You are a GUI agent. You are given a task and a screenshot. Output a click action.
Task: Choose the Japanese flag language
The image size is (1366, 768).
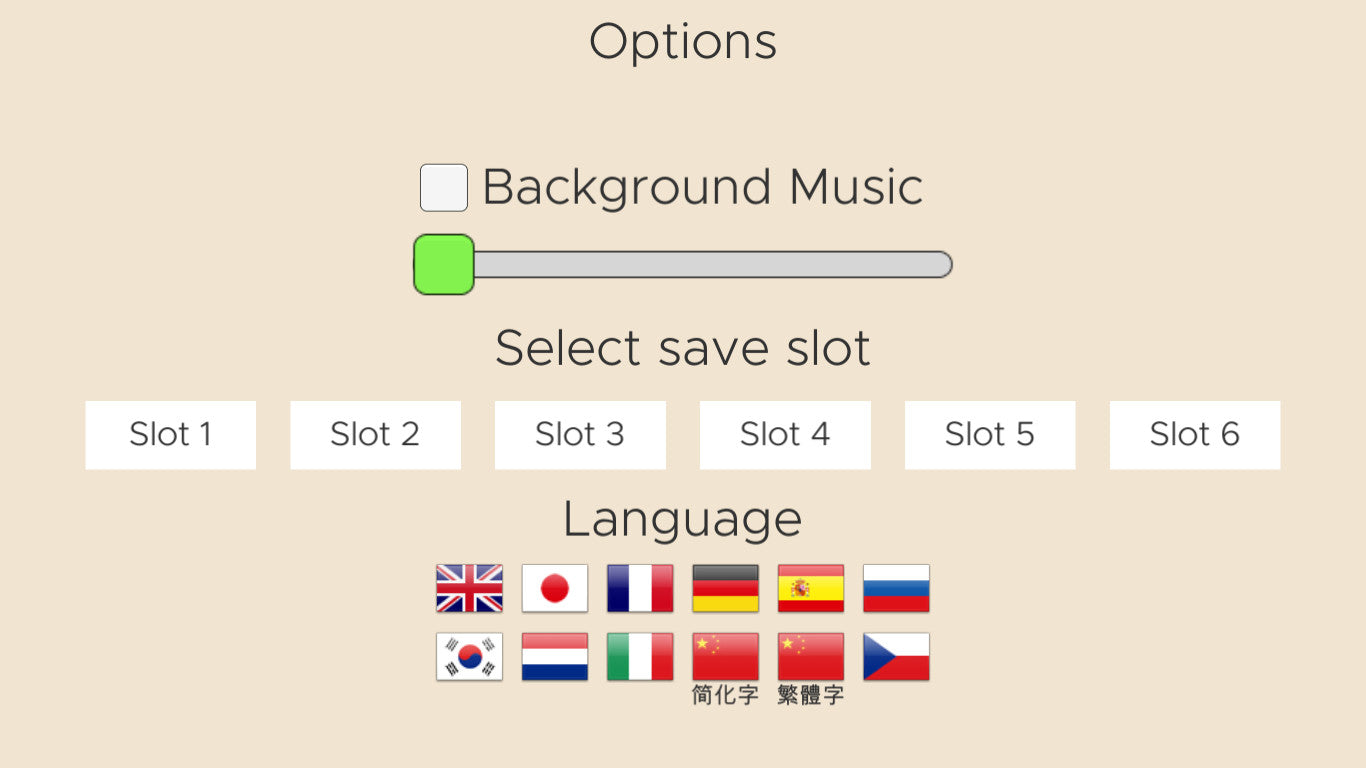click(x=554, y=588)
